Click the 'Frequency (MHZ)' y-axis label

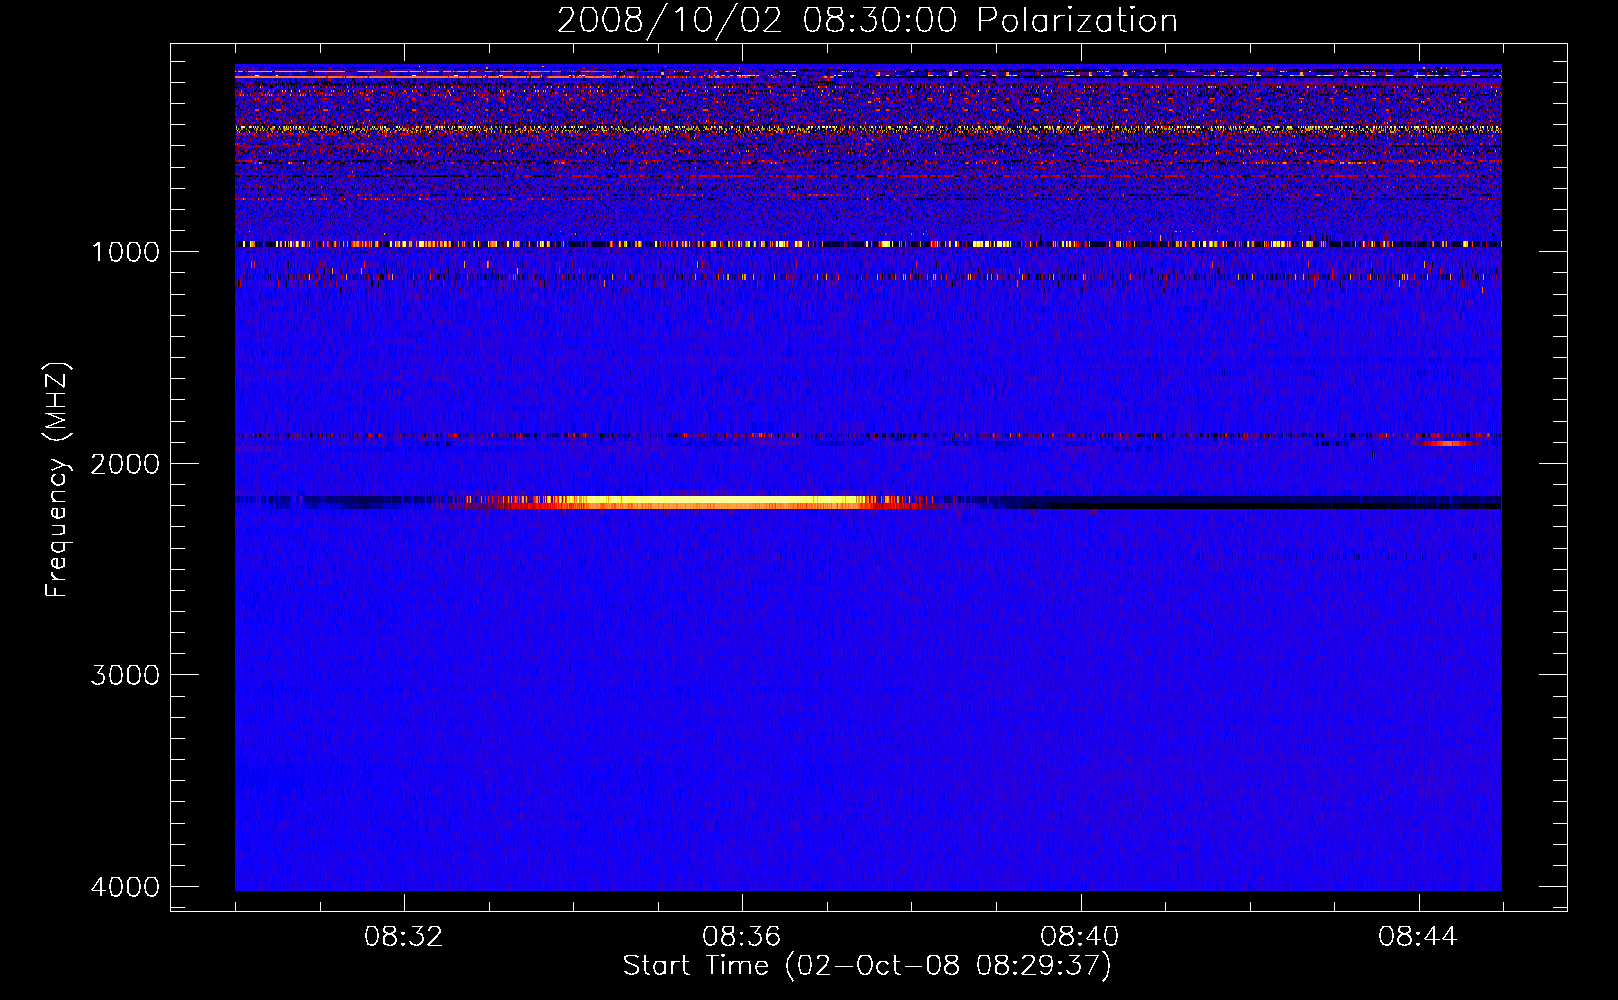(57, 480)
